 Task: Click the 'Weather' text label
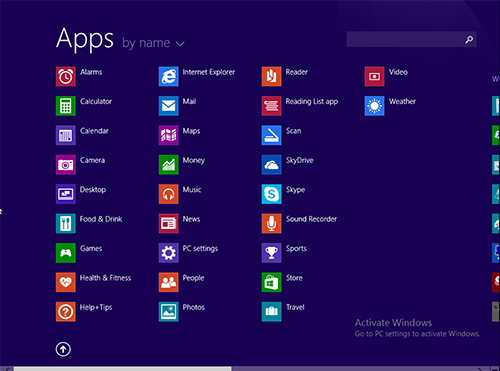pos(402,101)
